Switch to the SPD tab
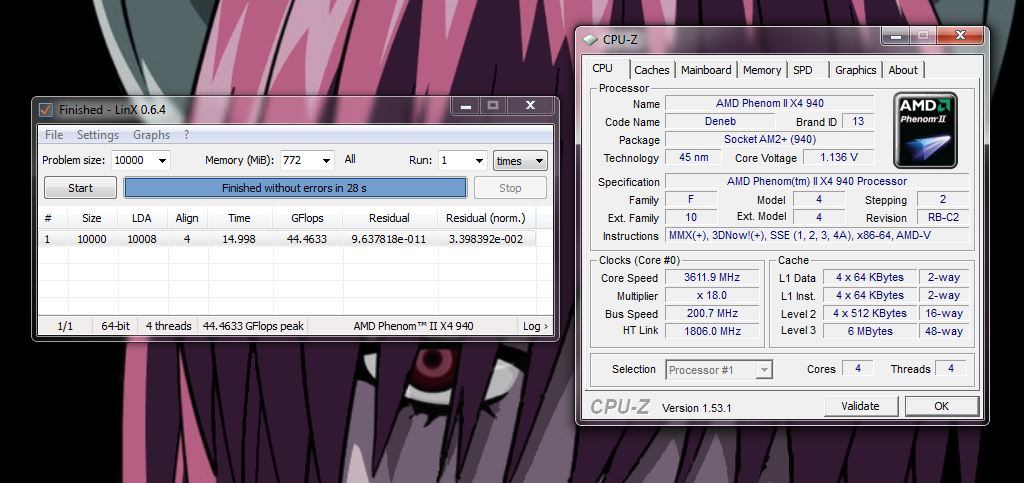 [x=803, y=70]
